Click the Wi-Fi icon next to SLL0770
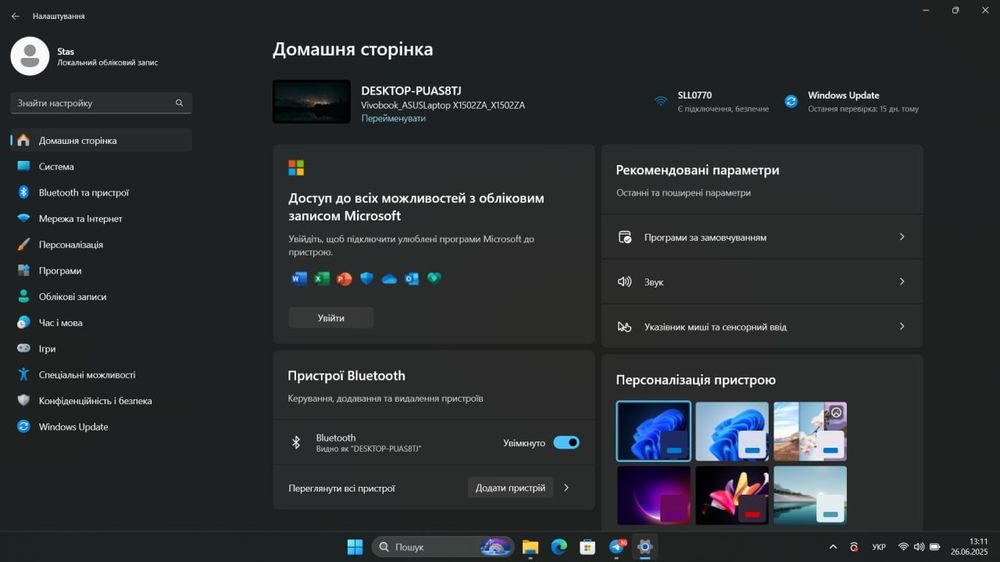The height and width of the screenshot is (562, 1000). pos(661,101)
